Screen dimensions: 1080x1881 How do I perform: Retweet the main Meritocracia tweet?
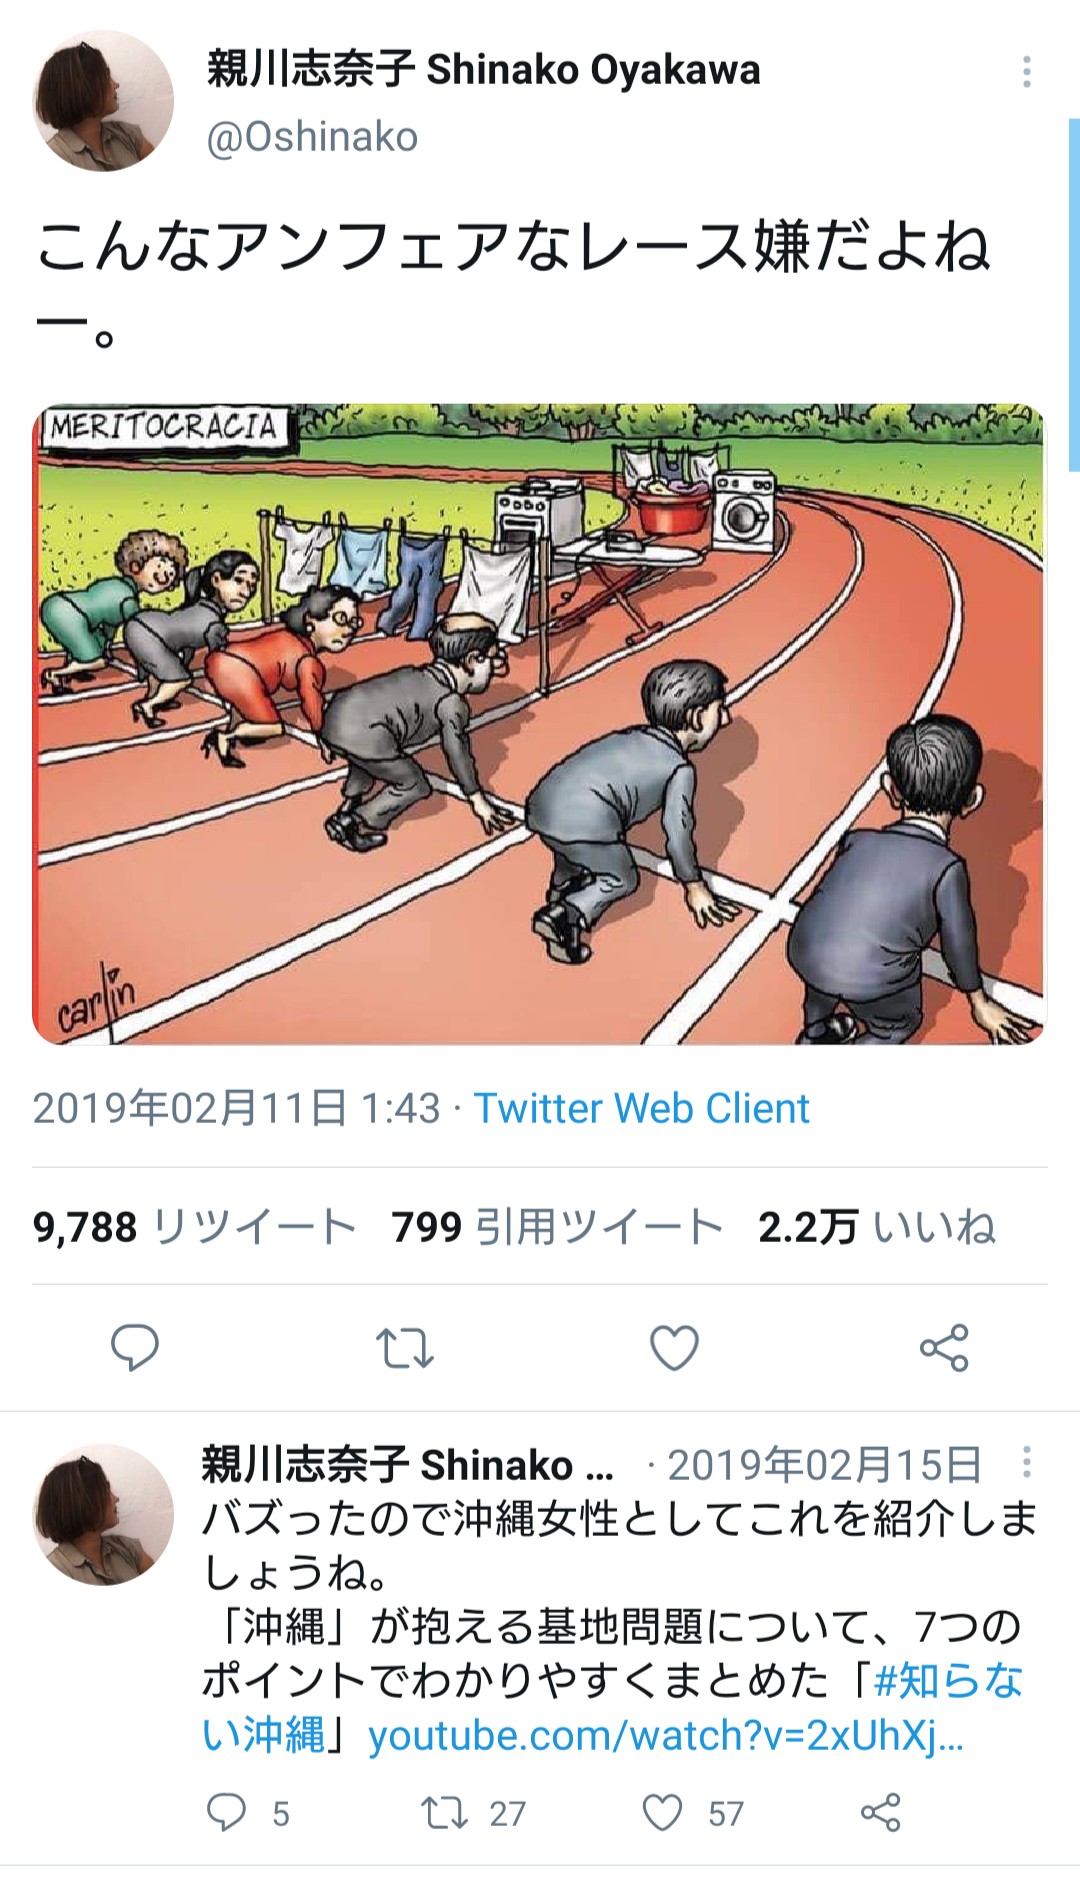pyautogui.click(x=405, y=1347)
